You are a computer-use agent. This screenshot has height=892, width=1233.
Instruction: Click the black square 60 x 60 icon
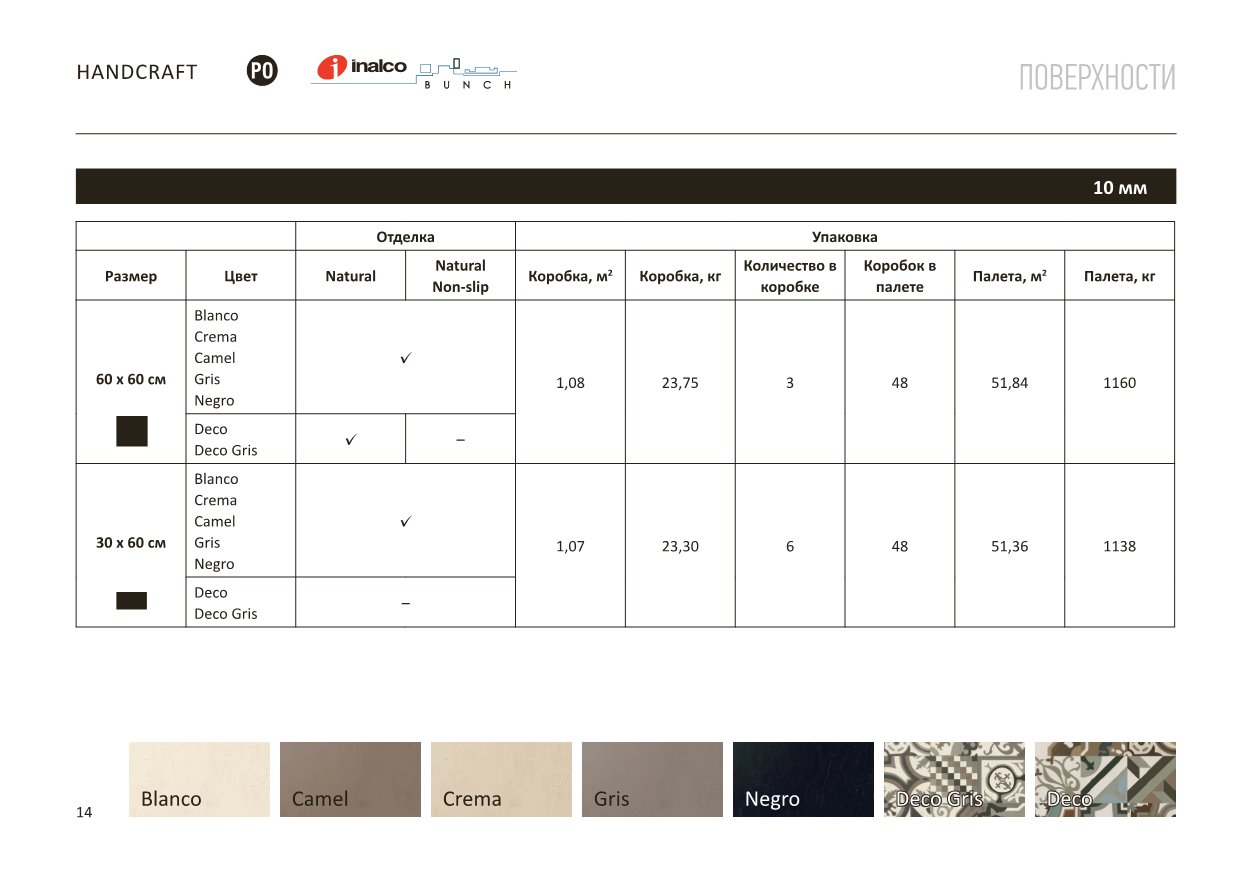coord(132,431)
